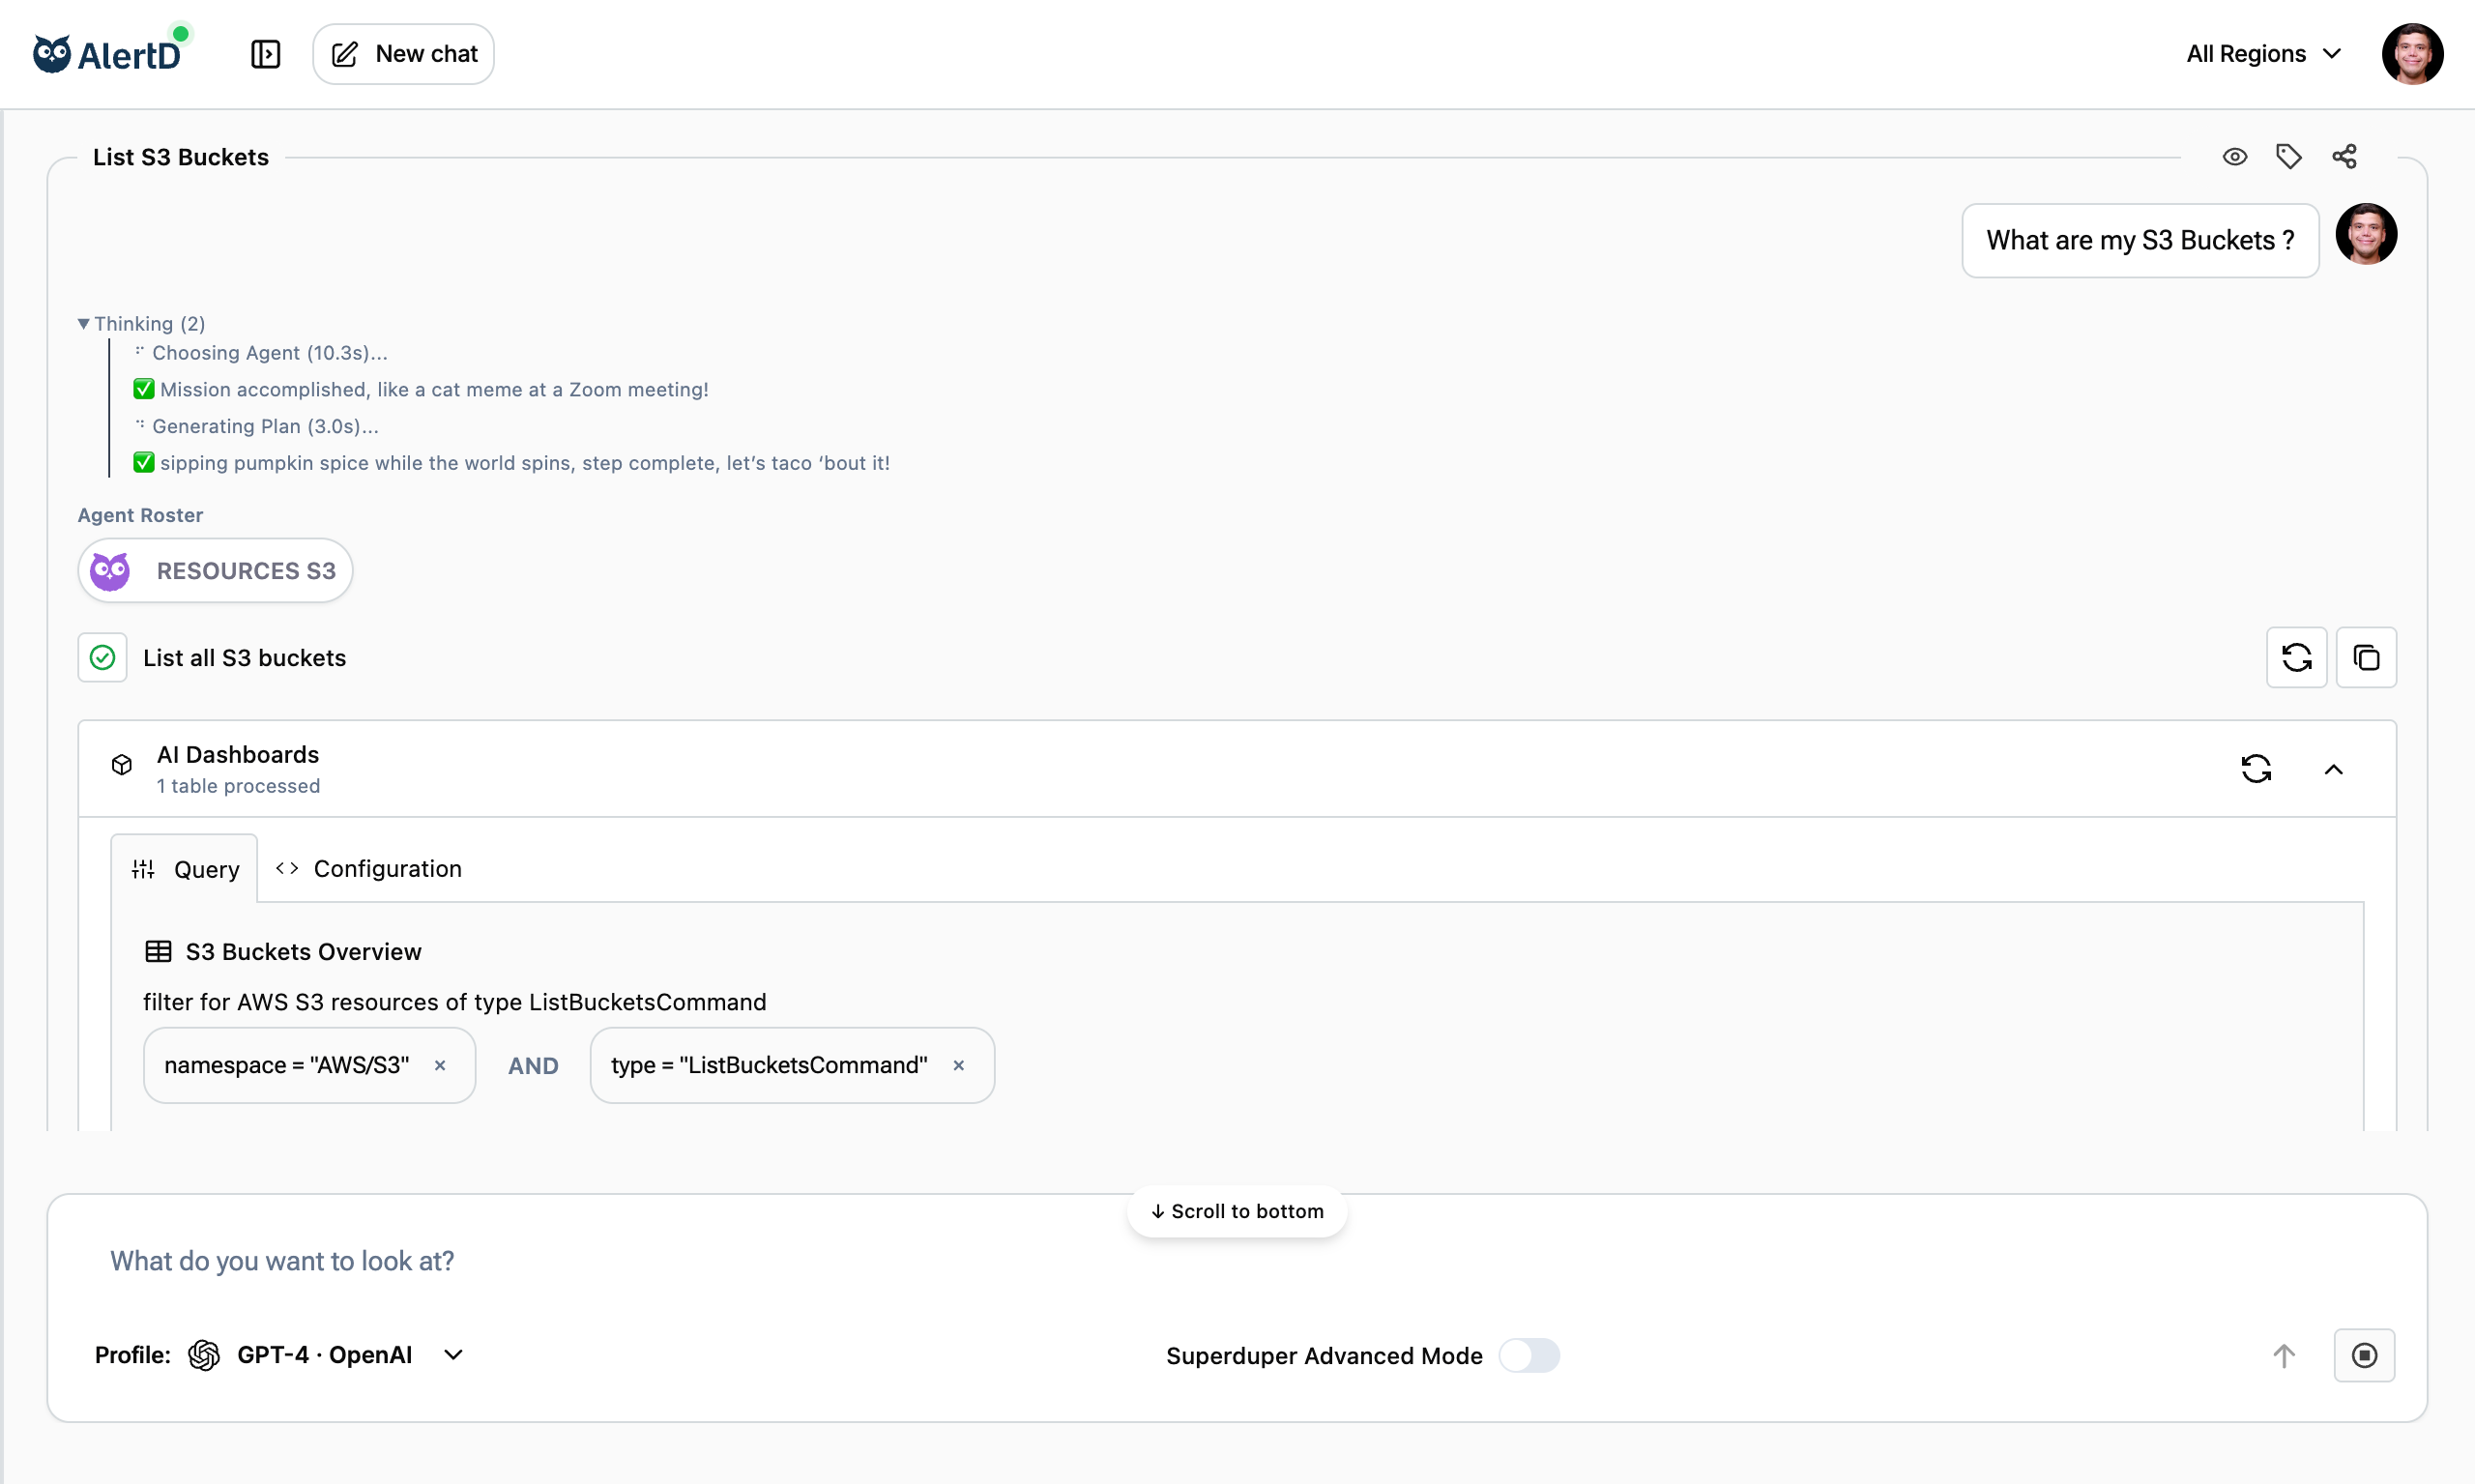The height and width of the screenshot is (1484, 2475).
Task: Collapse the Thinking (2) section
Action: (141, 323)
